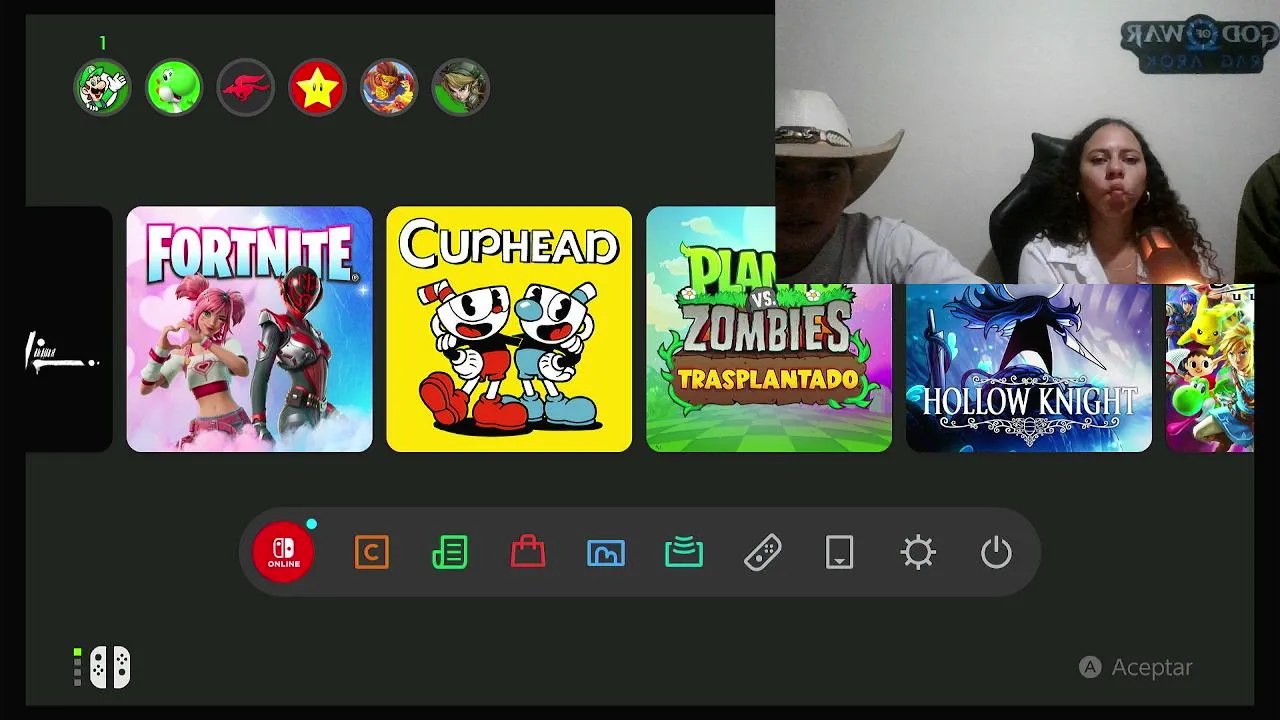
Task: Open System Settings gear icon
Action: pos(918,552)
